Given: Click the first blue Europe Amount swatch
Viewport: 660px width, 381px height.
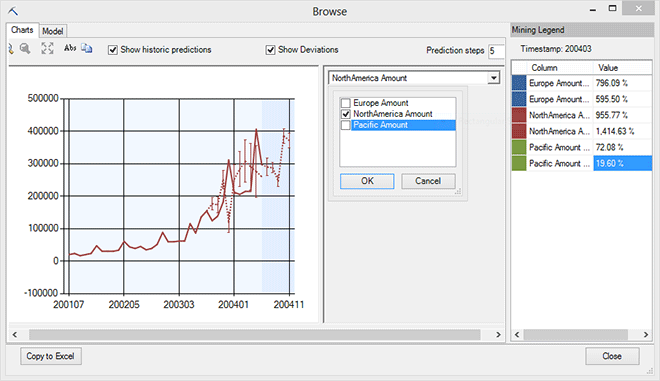Looking at the screenshot, I should [x=519, y=83].
